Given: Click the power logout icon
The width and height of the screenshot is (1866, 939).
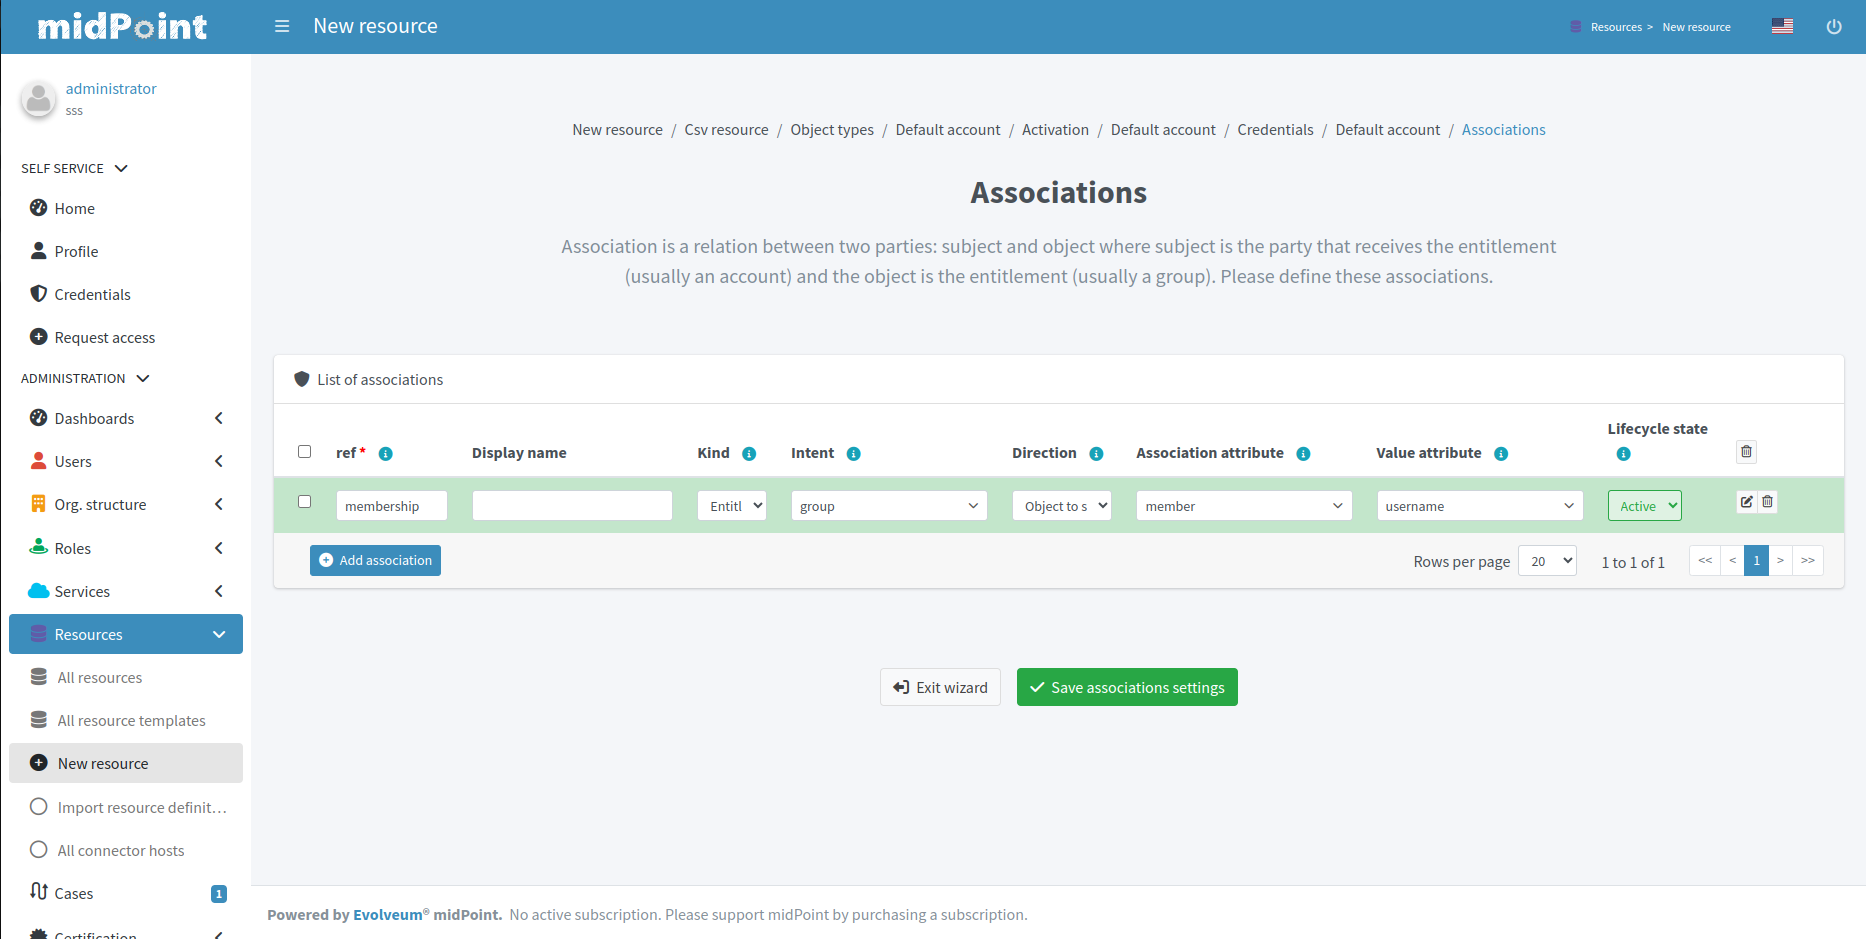Looking at the screenshot, I should (x=1833, y=27).
